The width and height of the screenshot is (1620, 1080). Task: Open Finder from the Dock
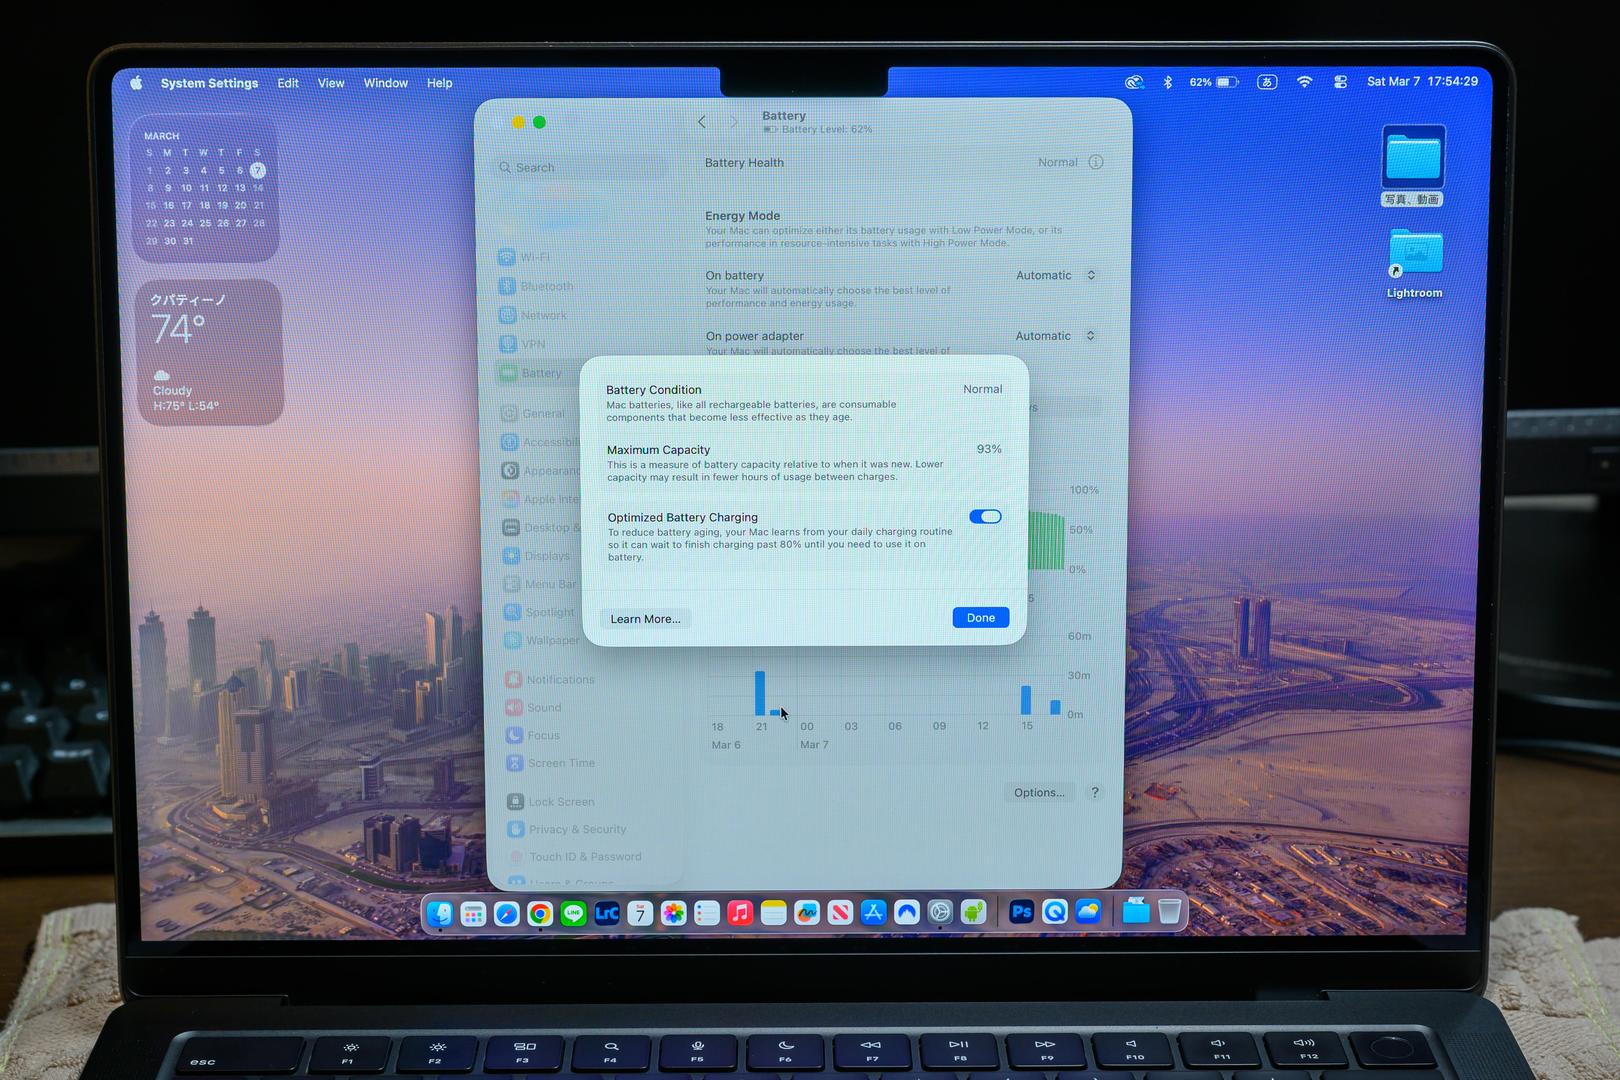tap(440, 913)
